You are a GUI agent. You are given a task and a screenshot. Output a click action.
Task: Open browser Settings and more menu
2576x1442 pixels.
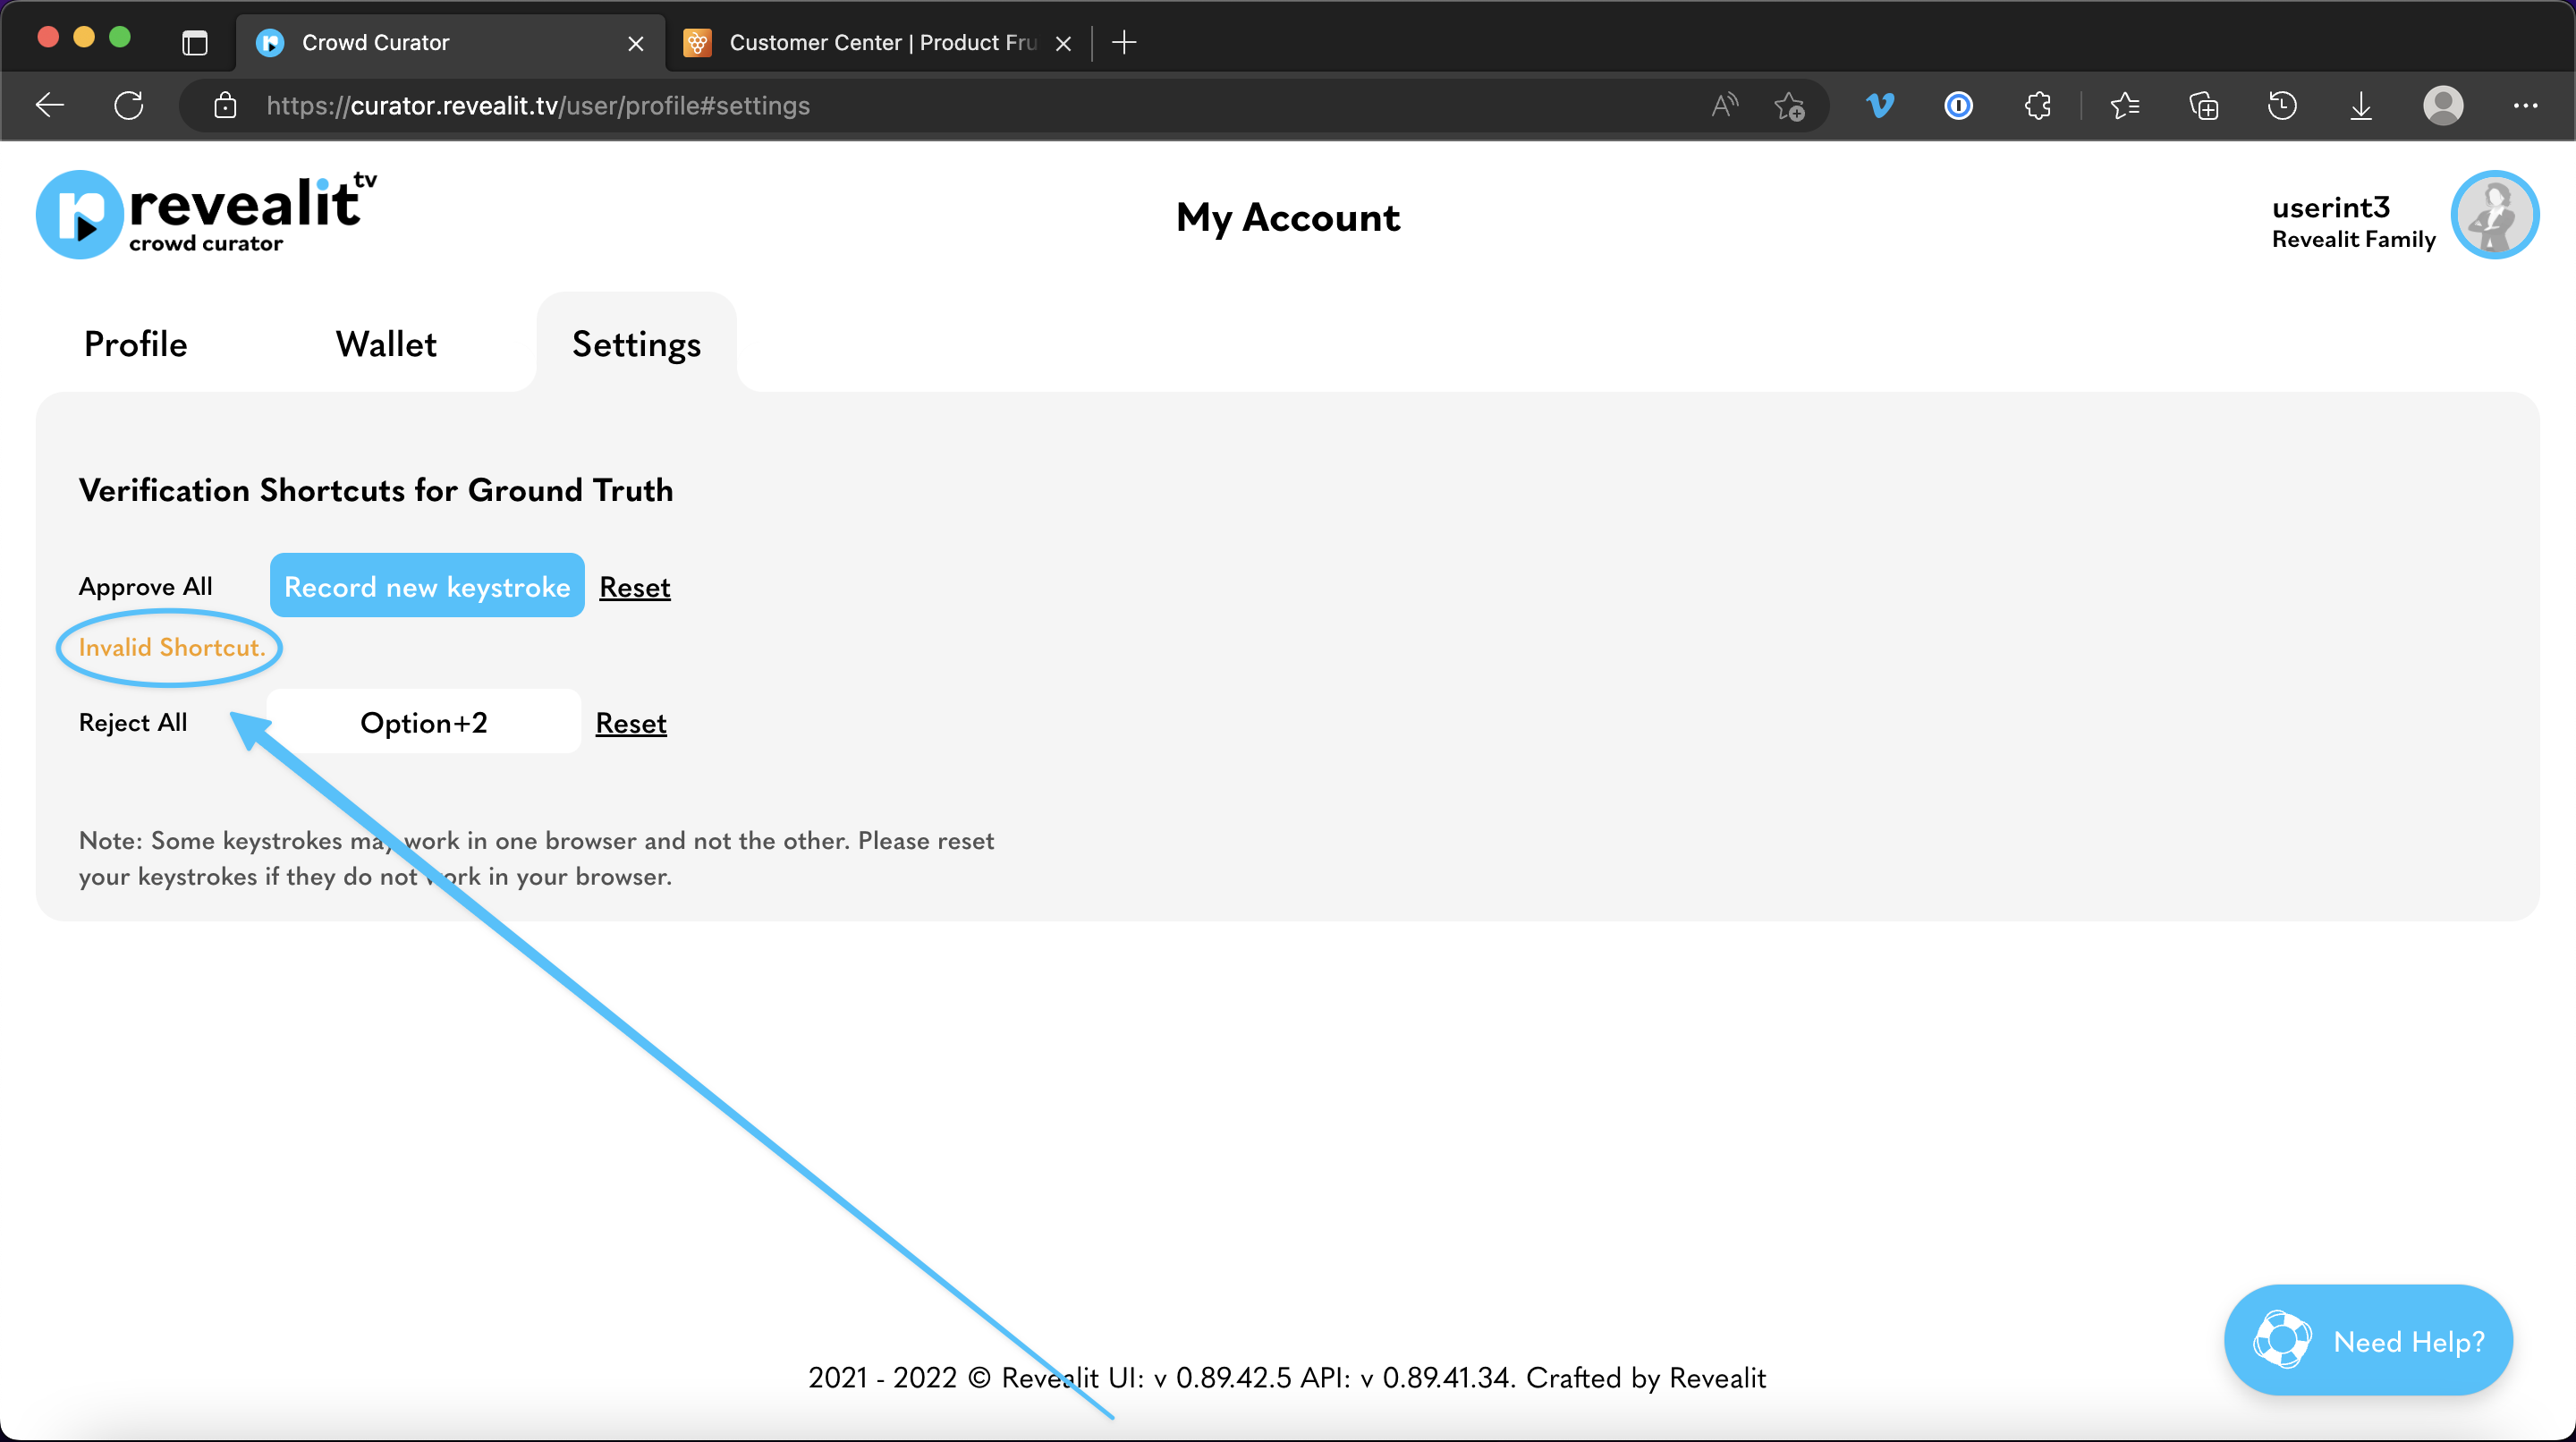point(2525,105)
